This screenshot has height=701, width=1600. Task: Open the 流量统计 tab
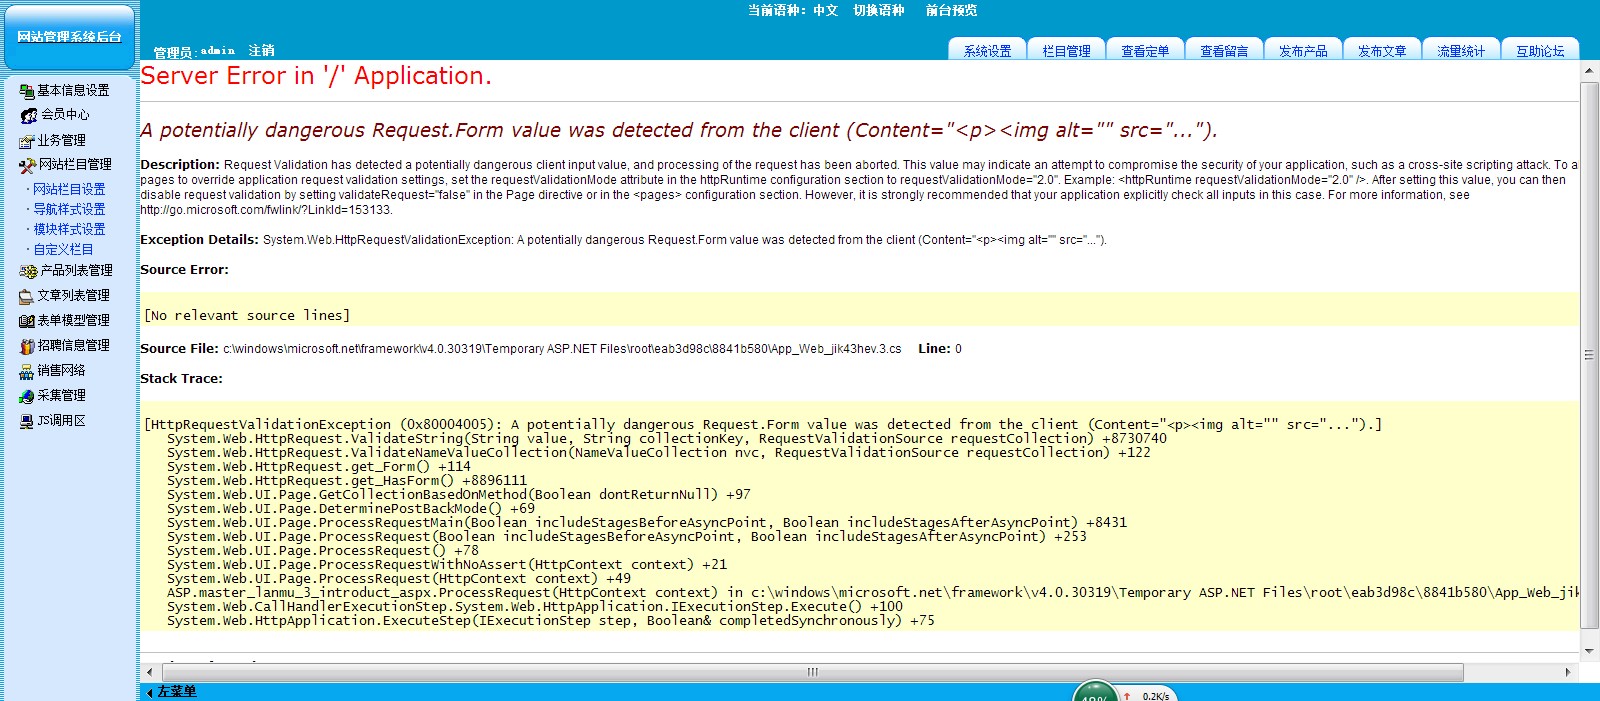coord(1461,50)
